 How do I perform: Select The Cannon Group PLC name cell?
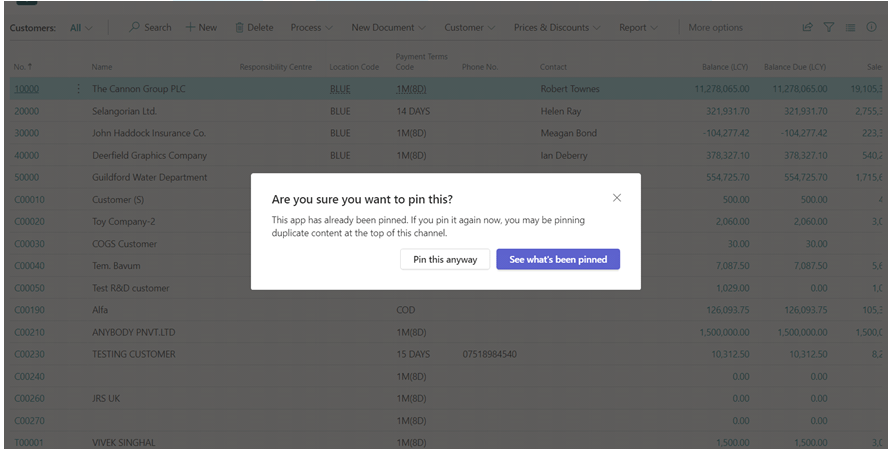pos(139,89)
